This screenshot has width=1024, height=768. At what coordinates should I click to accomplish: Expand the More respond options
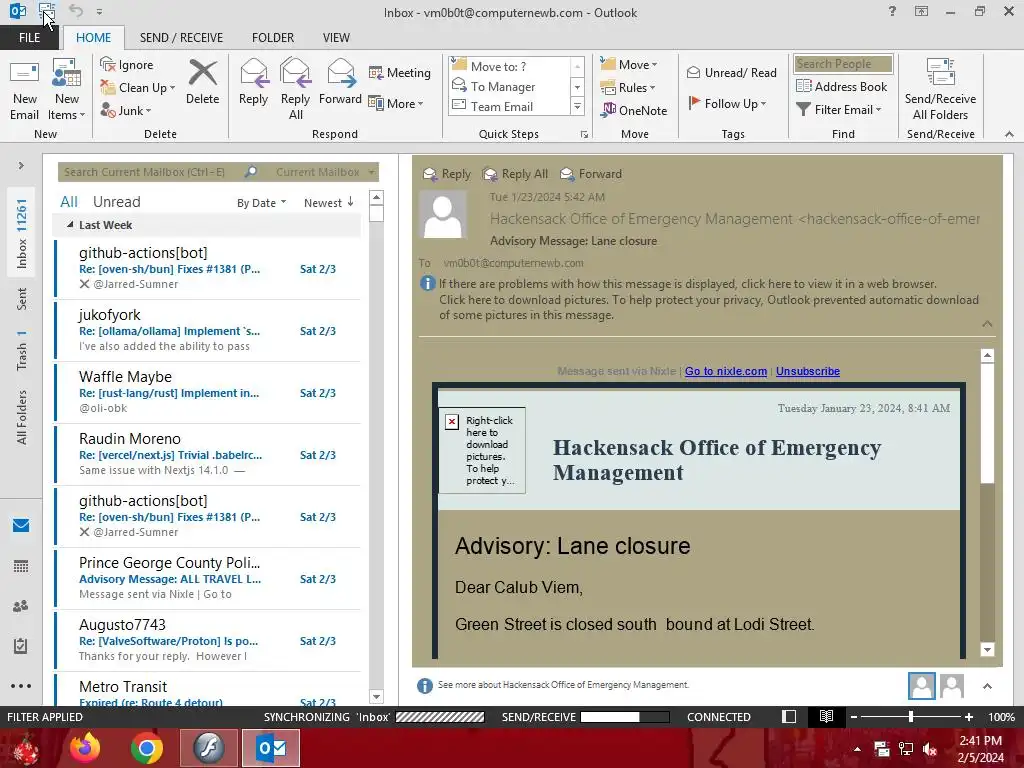tap(396, 103)
